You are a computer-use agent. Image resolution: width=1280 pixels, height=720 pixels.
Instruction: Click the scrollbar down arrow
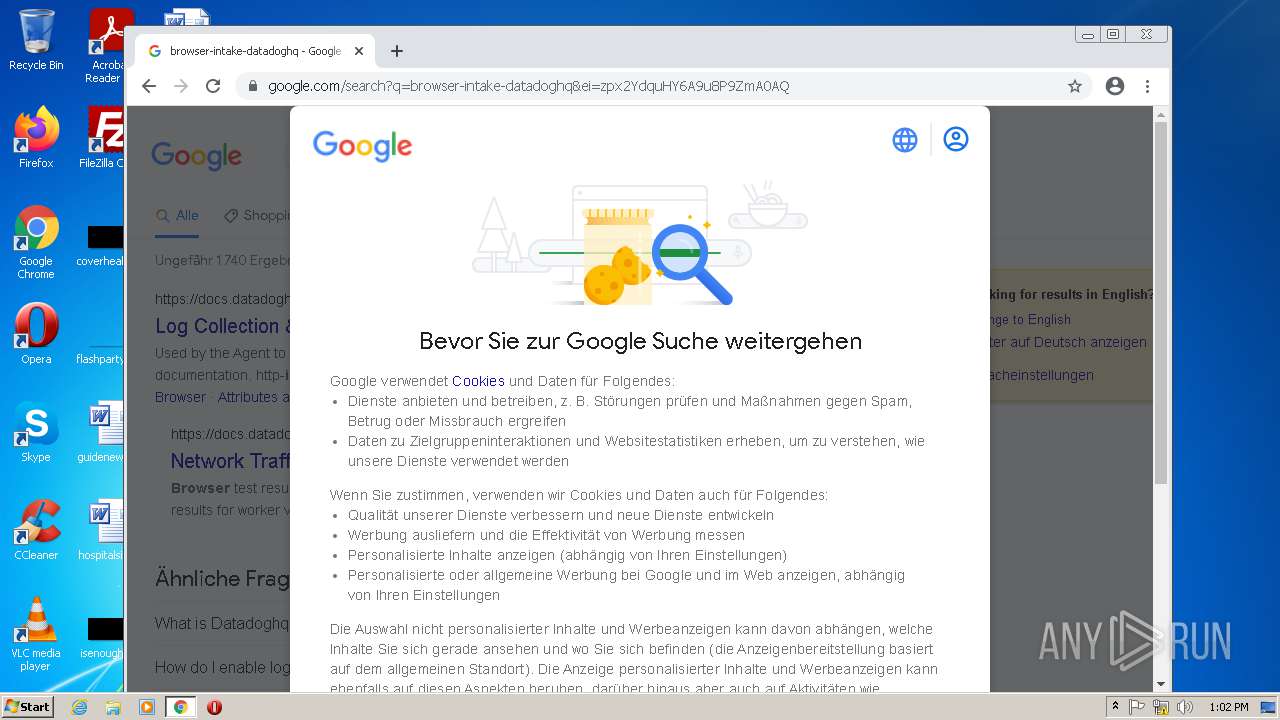(x=1161, y=685)
